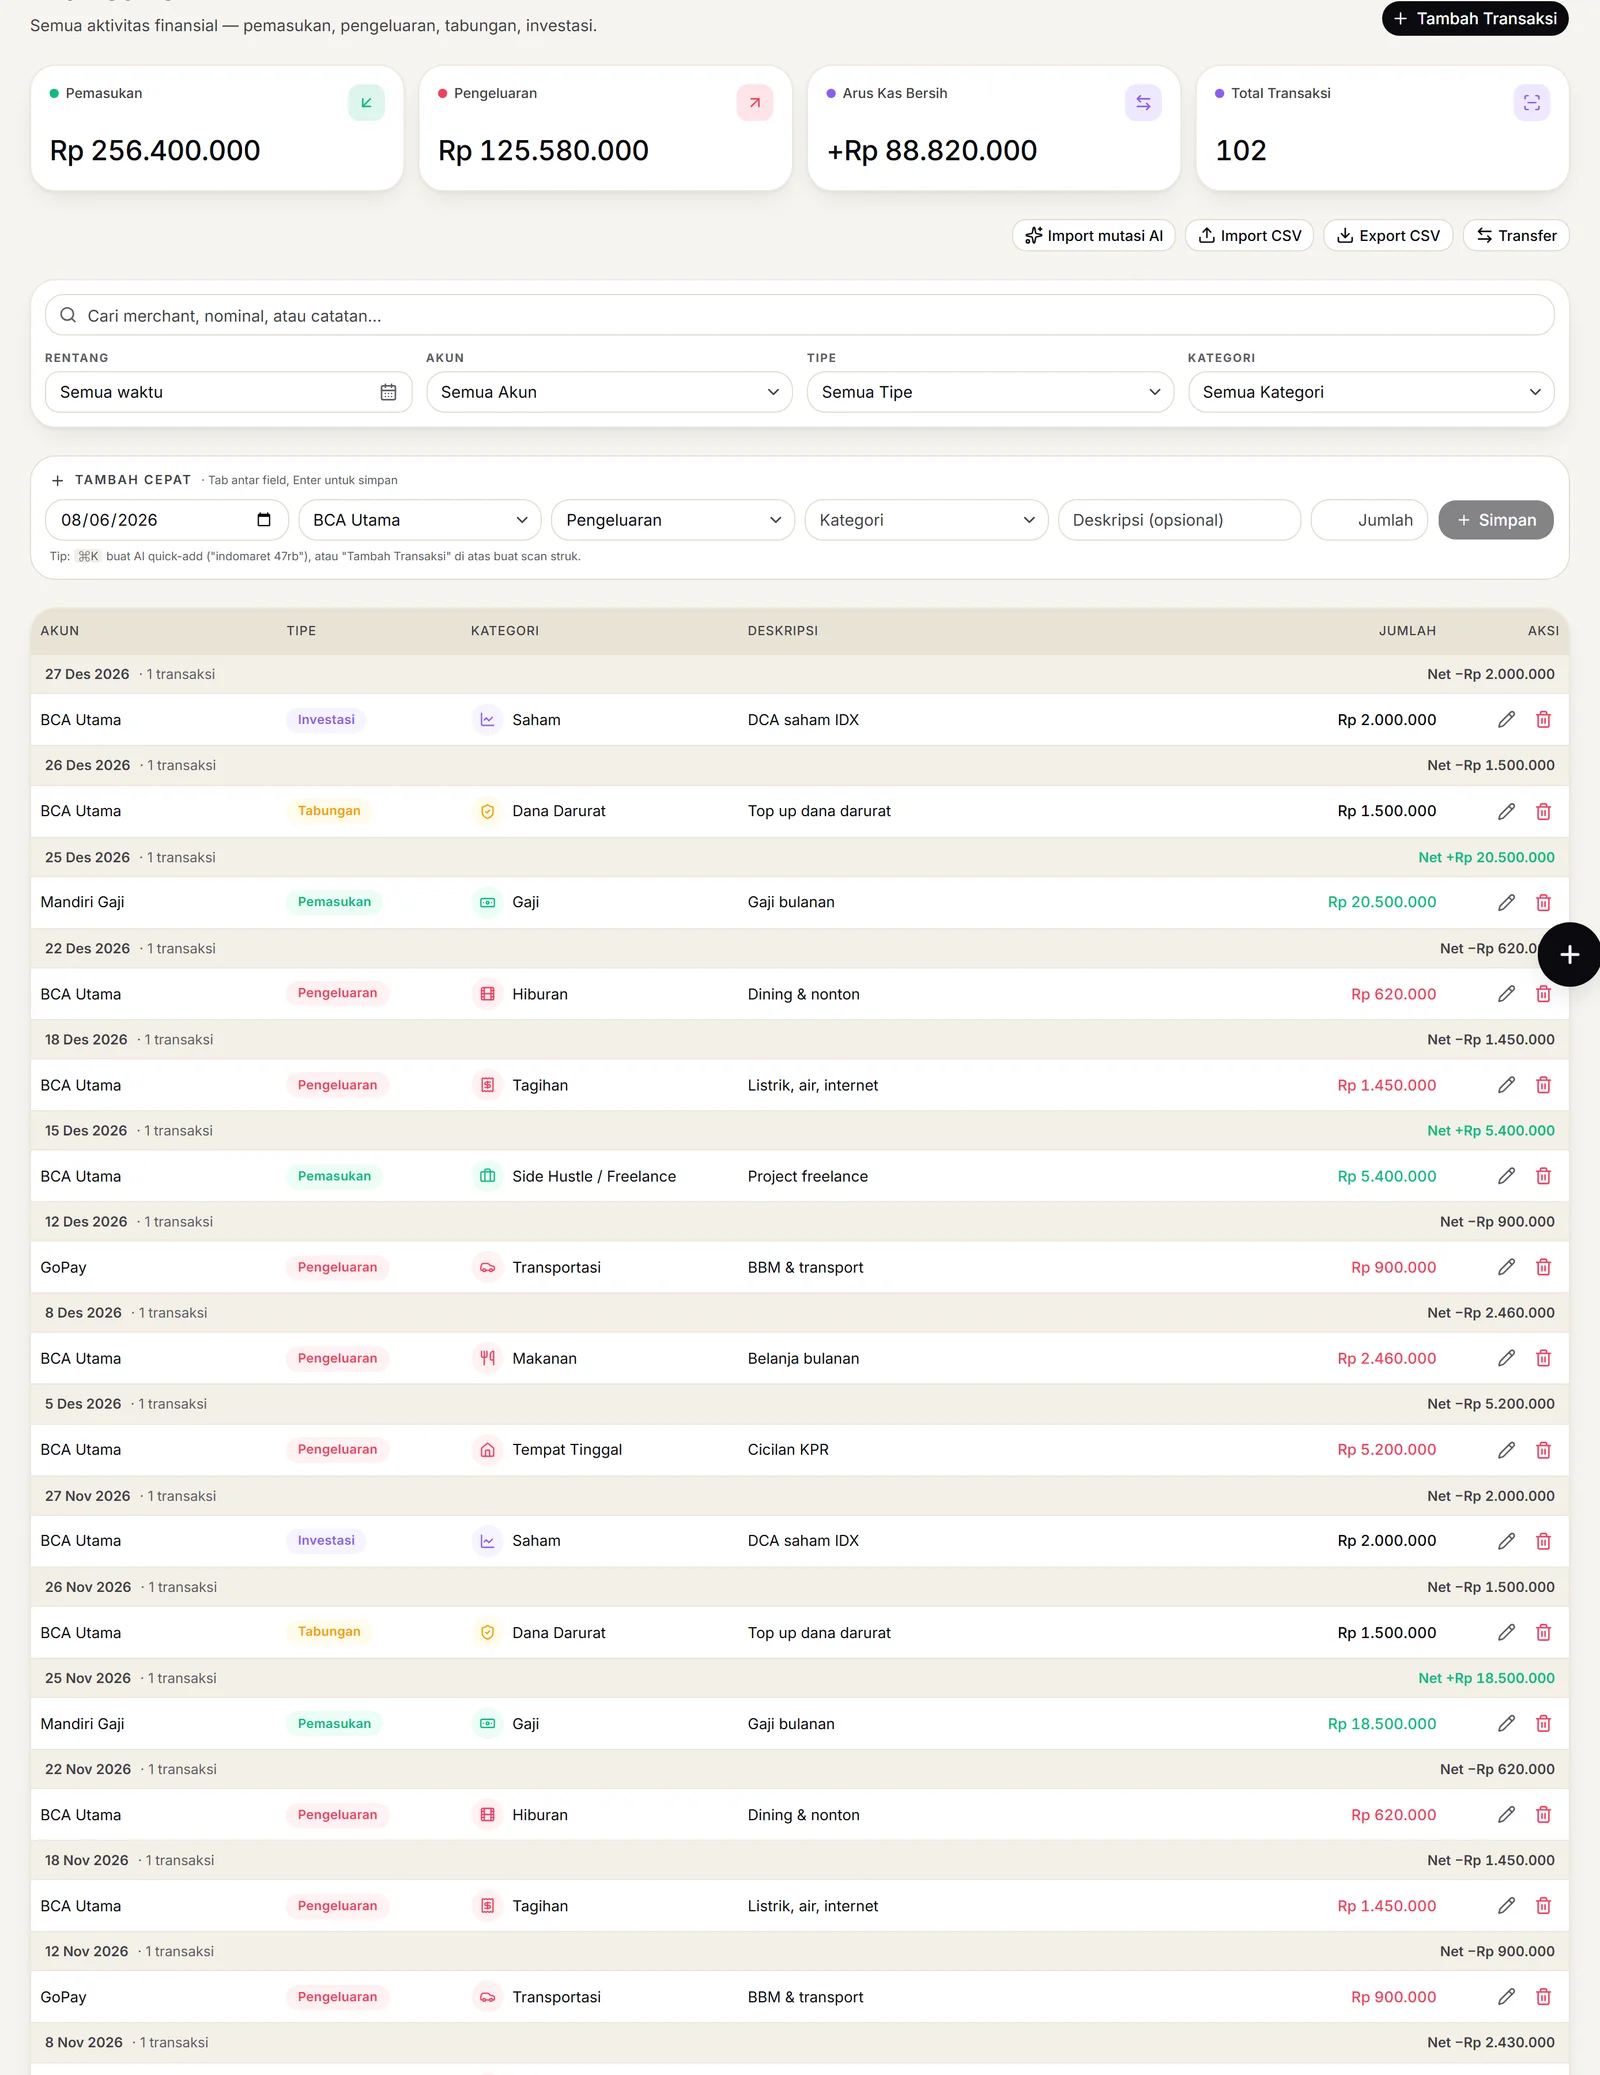
Task: Click the Import CSV button
Action: click(1249, 236)
